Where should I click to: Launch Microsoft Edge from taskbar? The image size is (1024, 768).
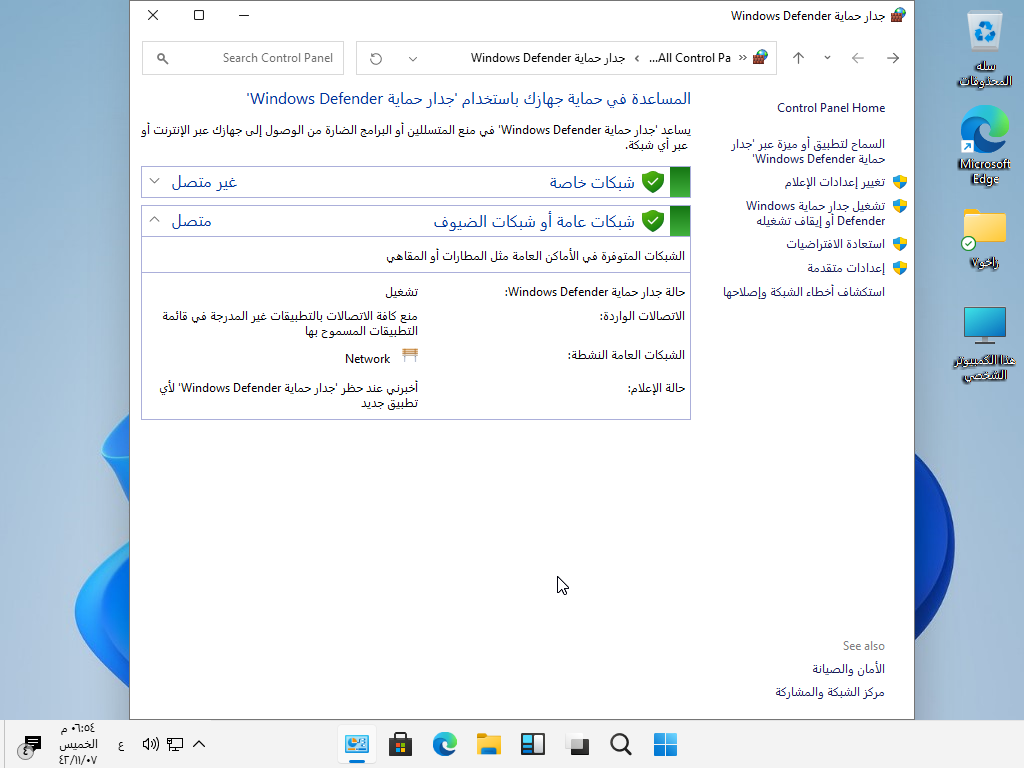[445, 744]
